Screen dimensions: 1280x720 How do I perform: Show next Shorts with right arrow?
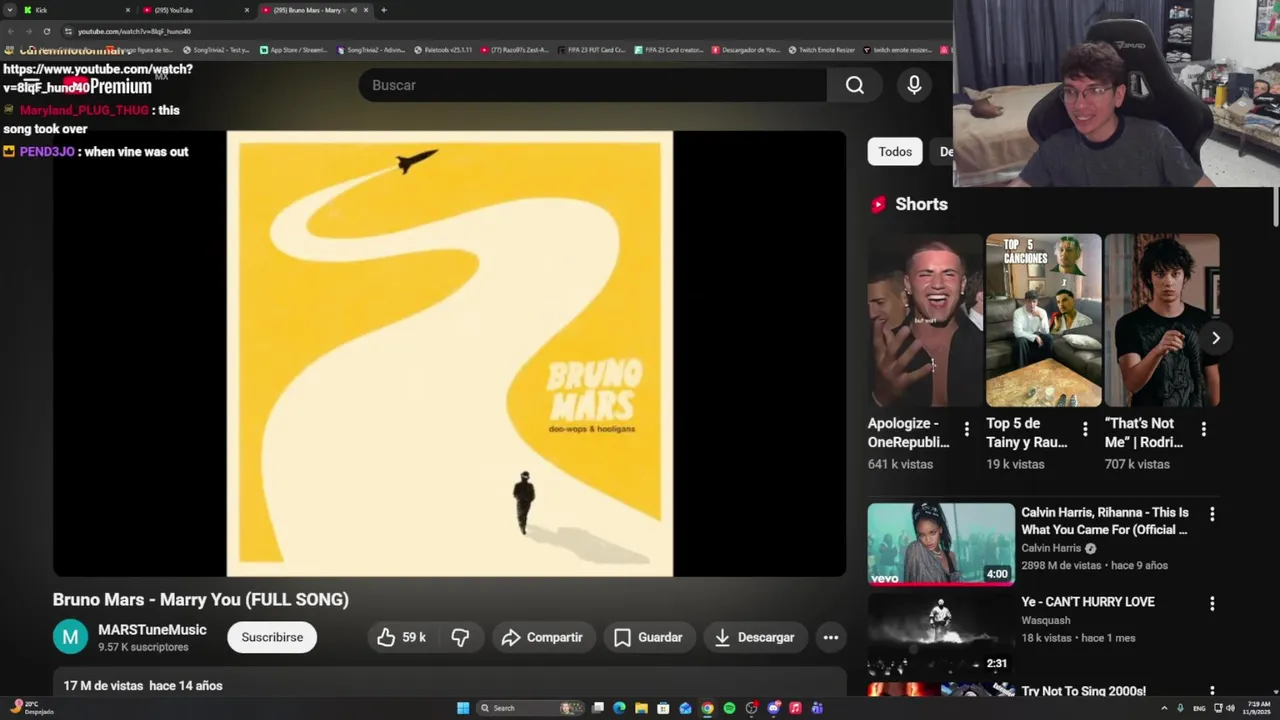point(1216,338)
